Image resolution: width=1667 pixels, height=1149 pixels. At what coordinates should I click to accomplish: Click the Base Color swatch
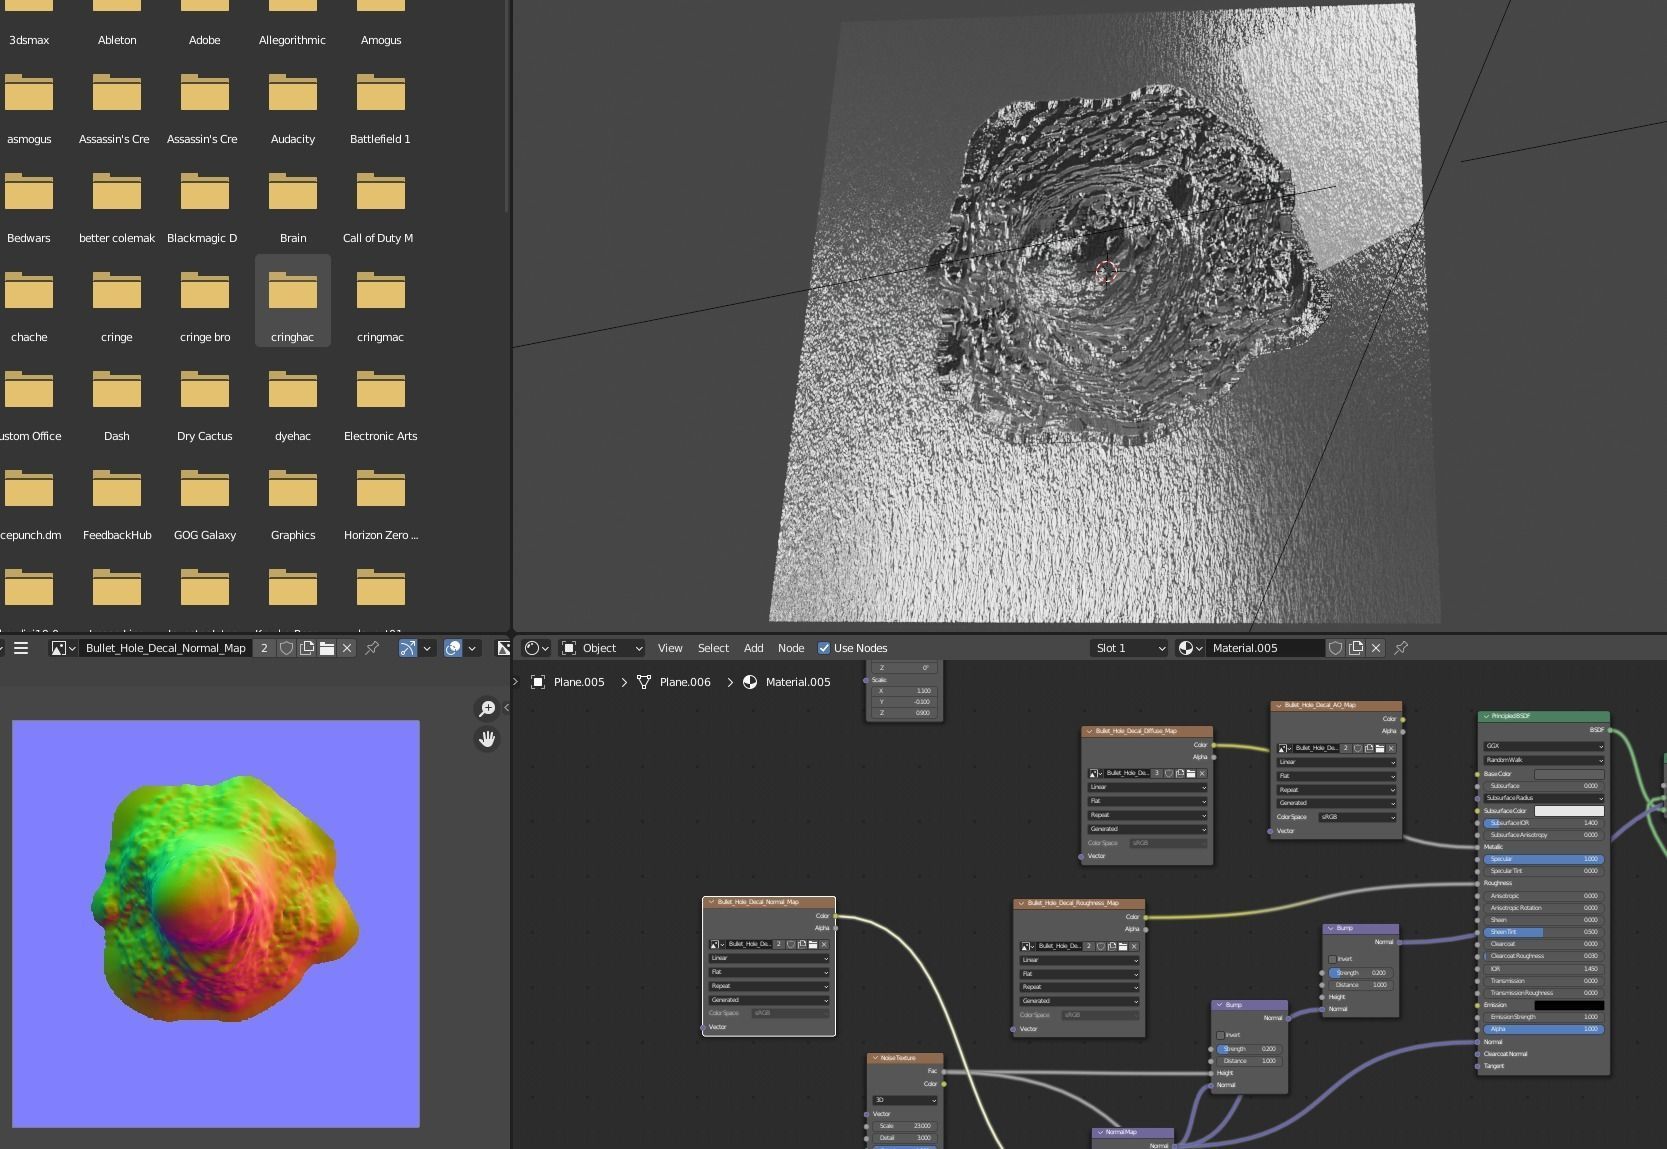pyautogui.click(x=1569, y=774)
